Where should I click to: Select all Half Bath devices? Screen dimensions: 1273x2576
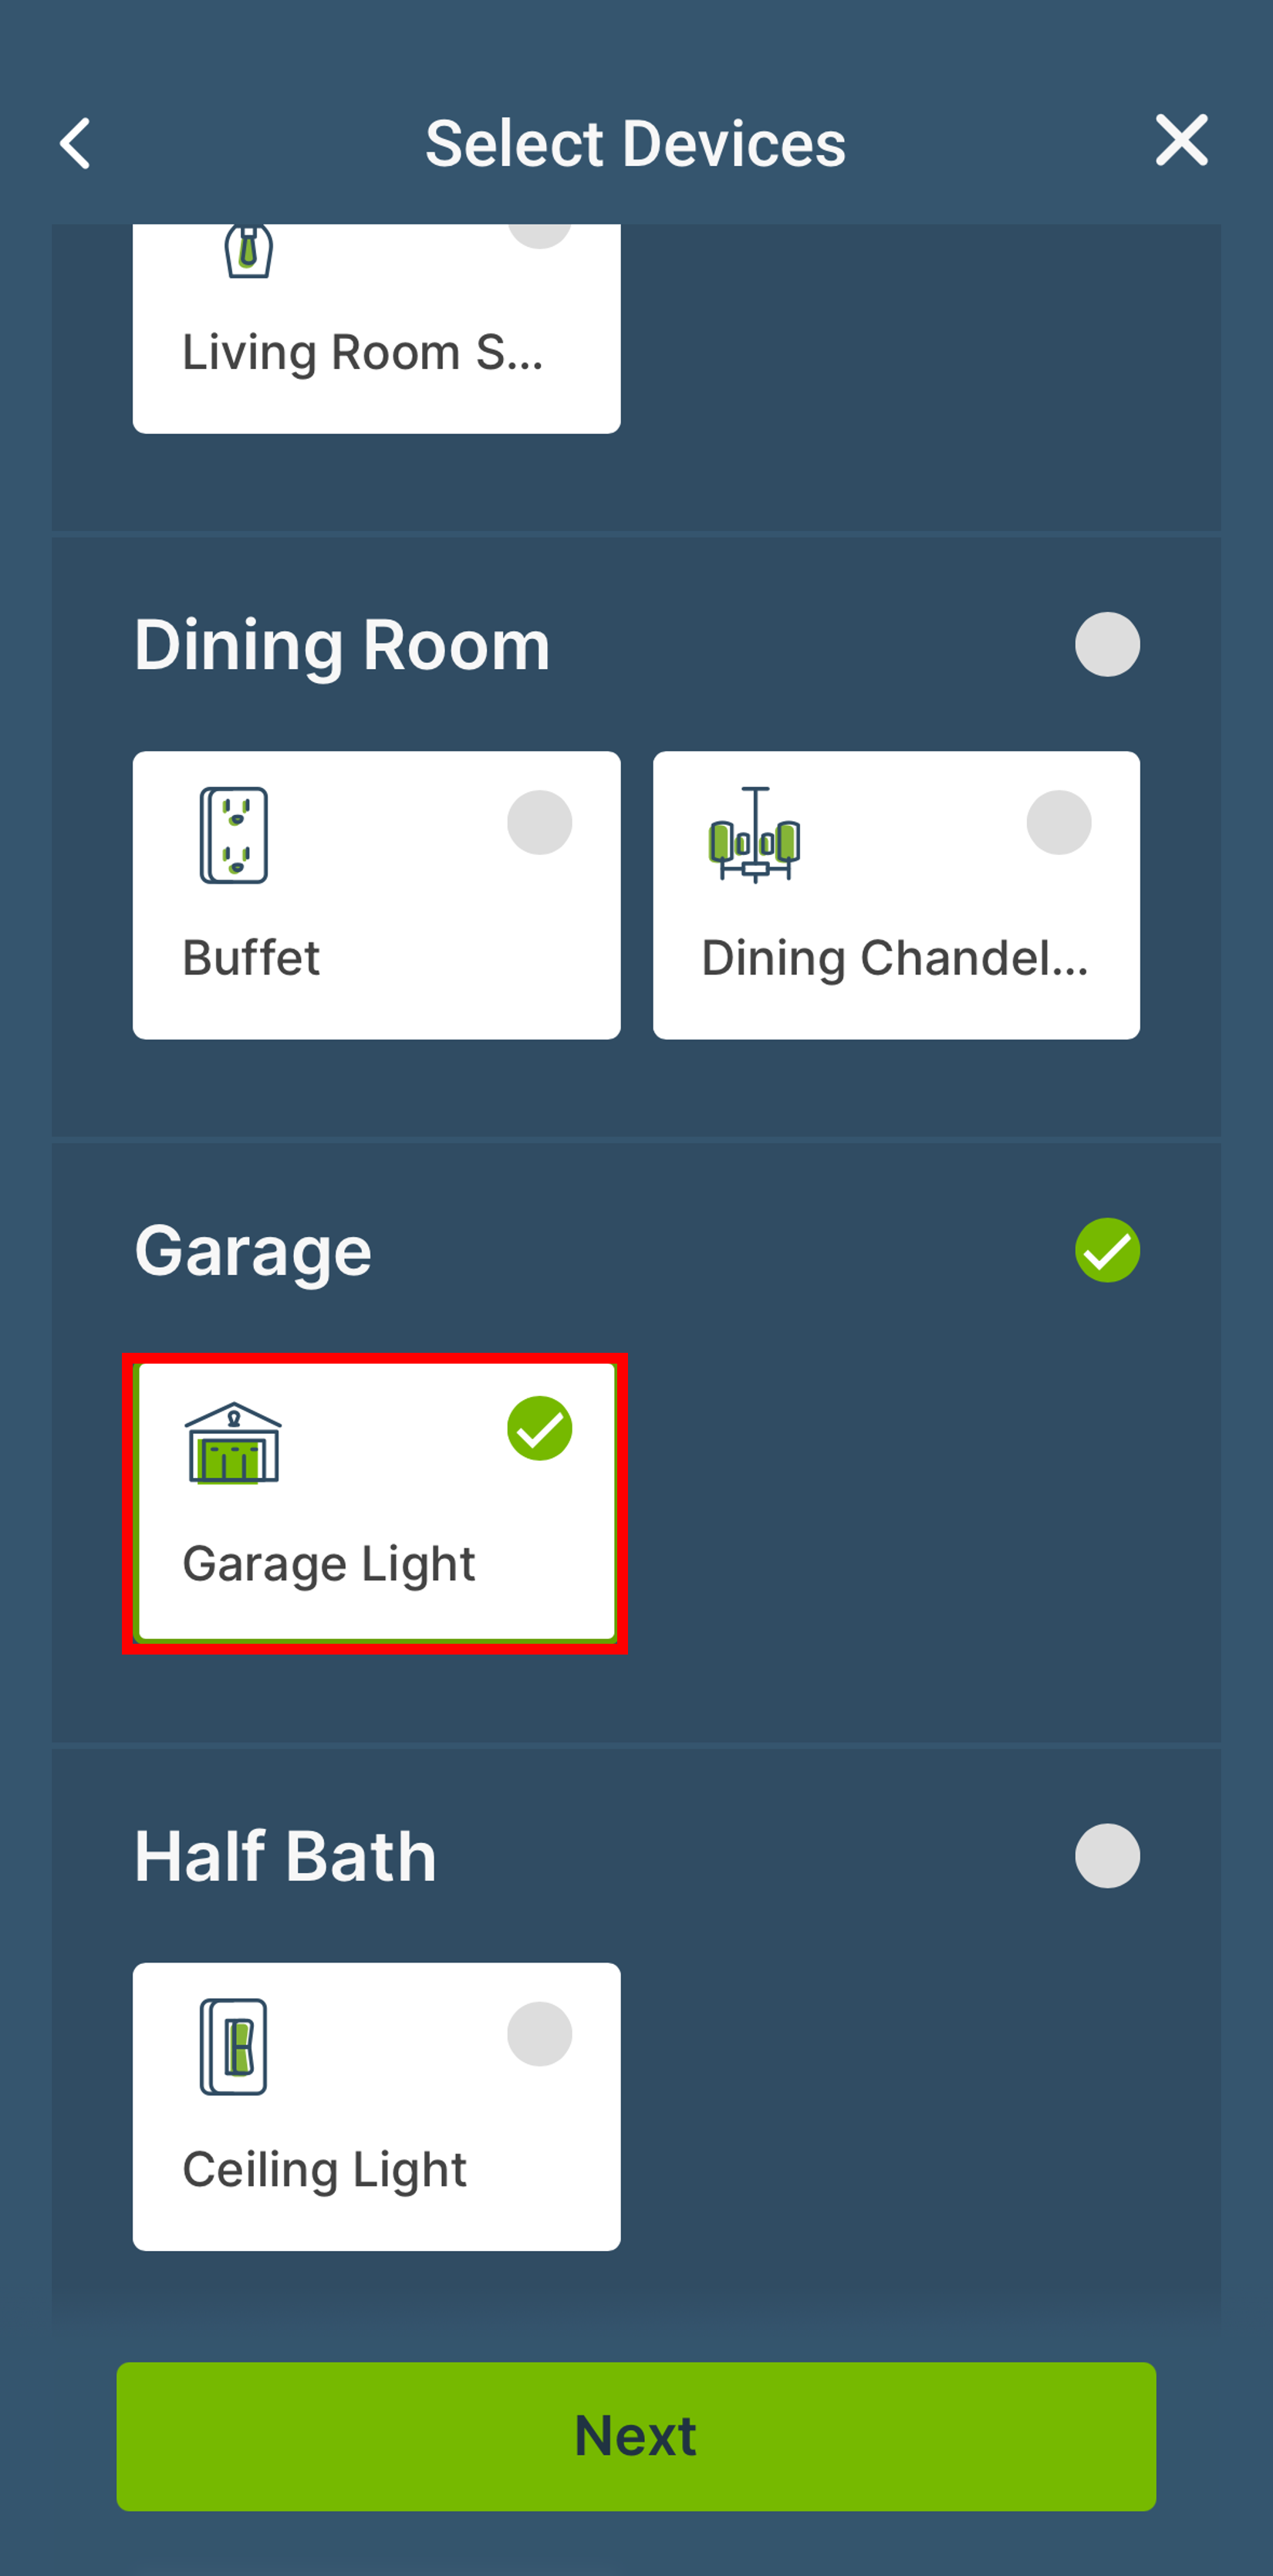(1107, 1855)
